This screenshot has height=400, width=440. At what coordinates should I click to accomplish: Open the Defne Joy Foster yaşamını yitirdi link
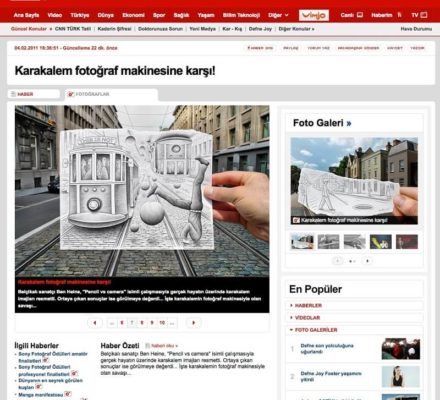[331, 376]
